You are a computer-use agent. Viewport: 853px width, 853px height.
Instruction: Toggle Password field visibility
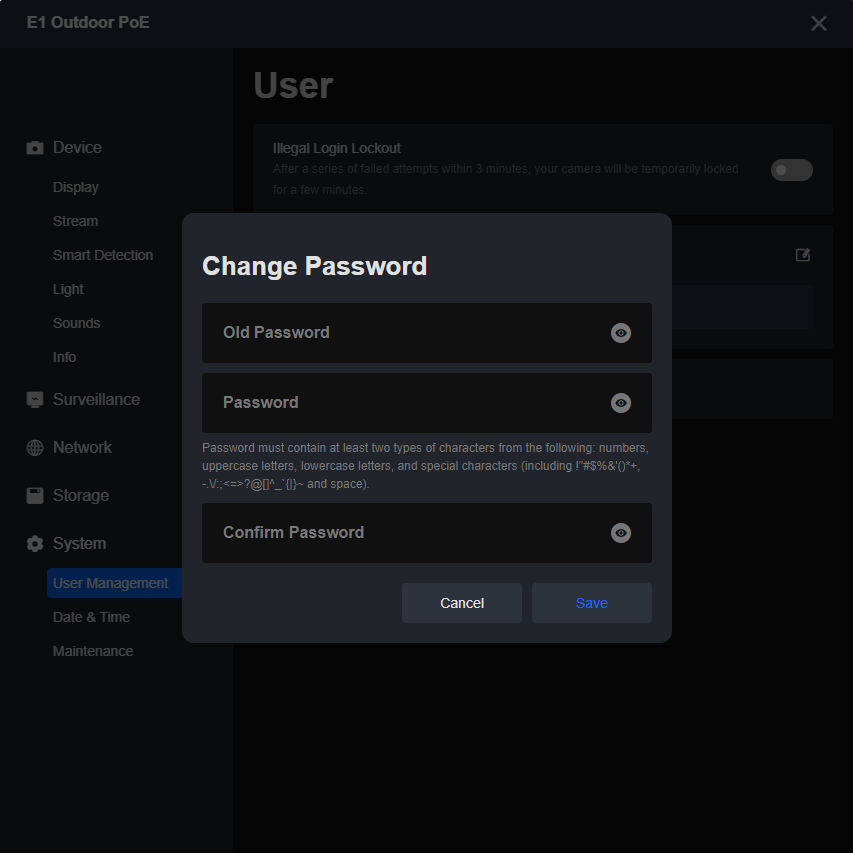click(620, 403)
